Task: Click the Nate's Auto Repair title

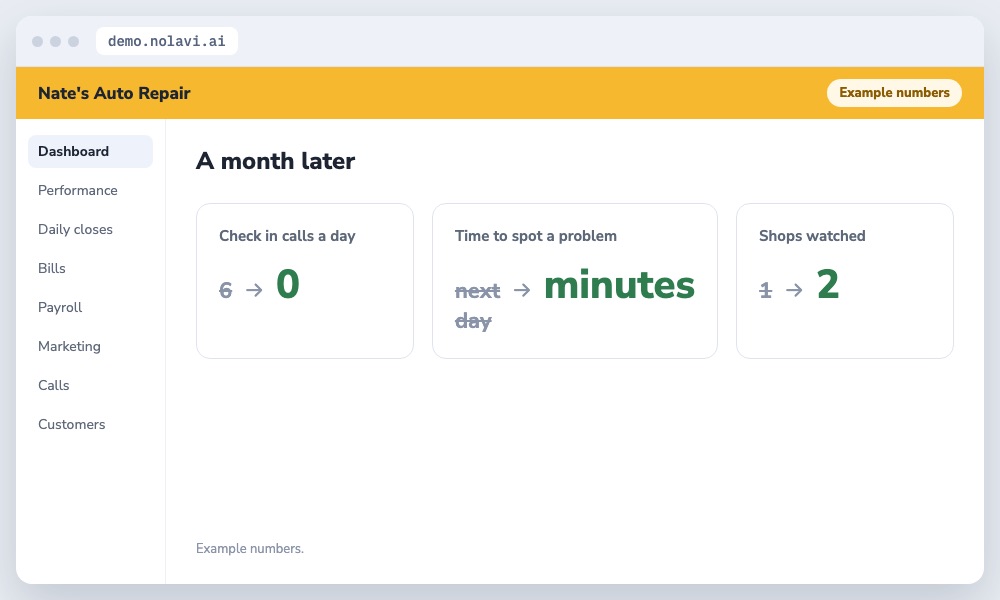Action: click(x=114, y=93)
